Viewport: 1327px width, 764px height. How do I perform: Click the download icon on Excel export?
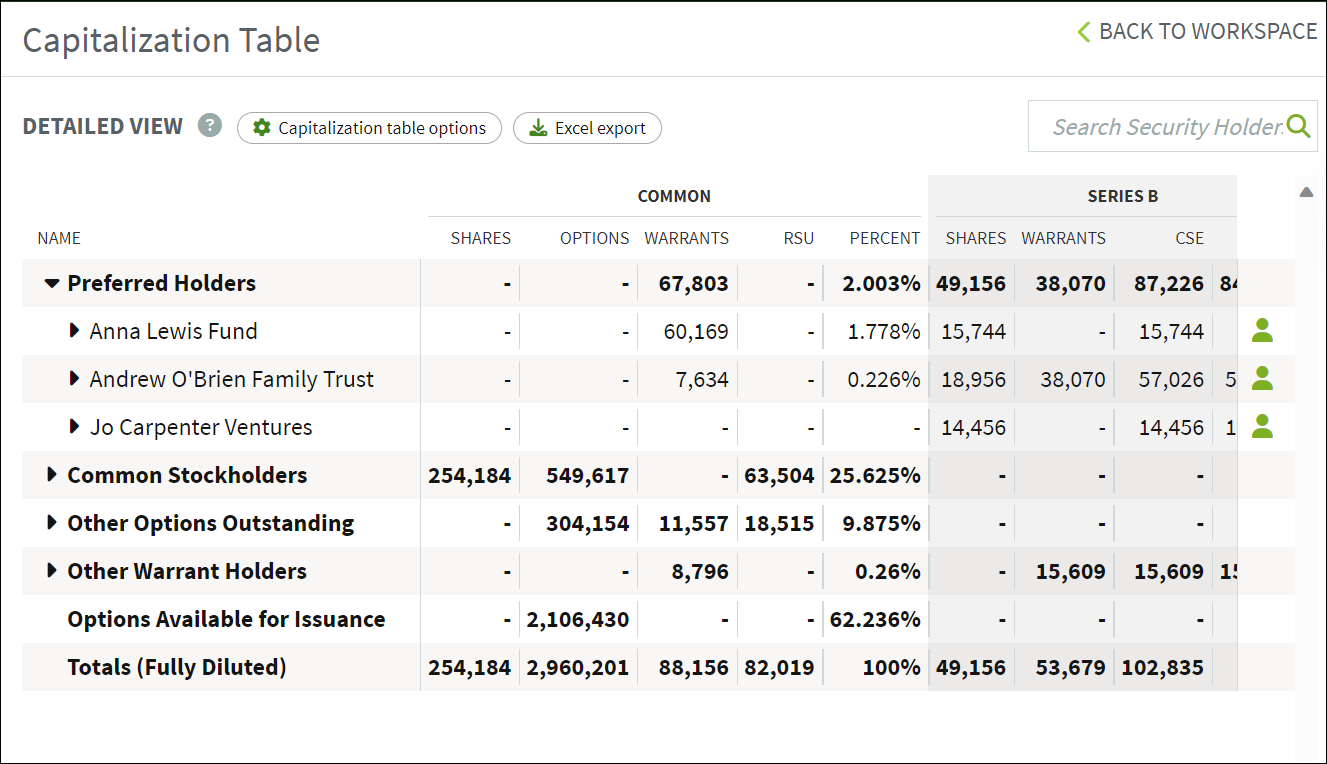(x=538, y=128)
